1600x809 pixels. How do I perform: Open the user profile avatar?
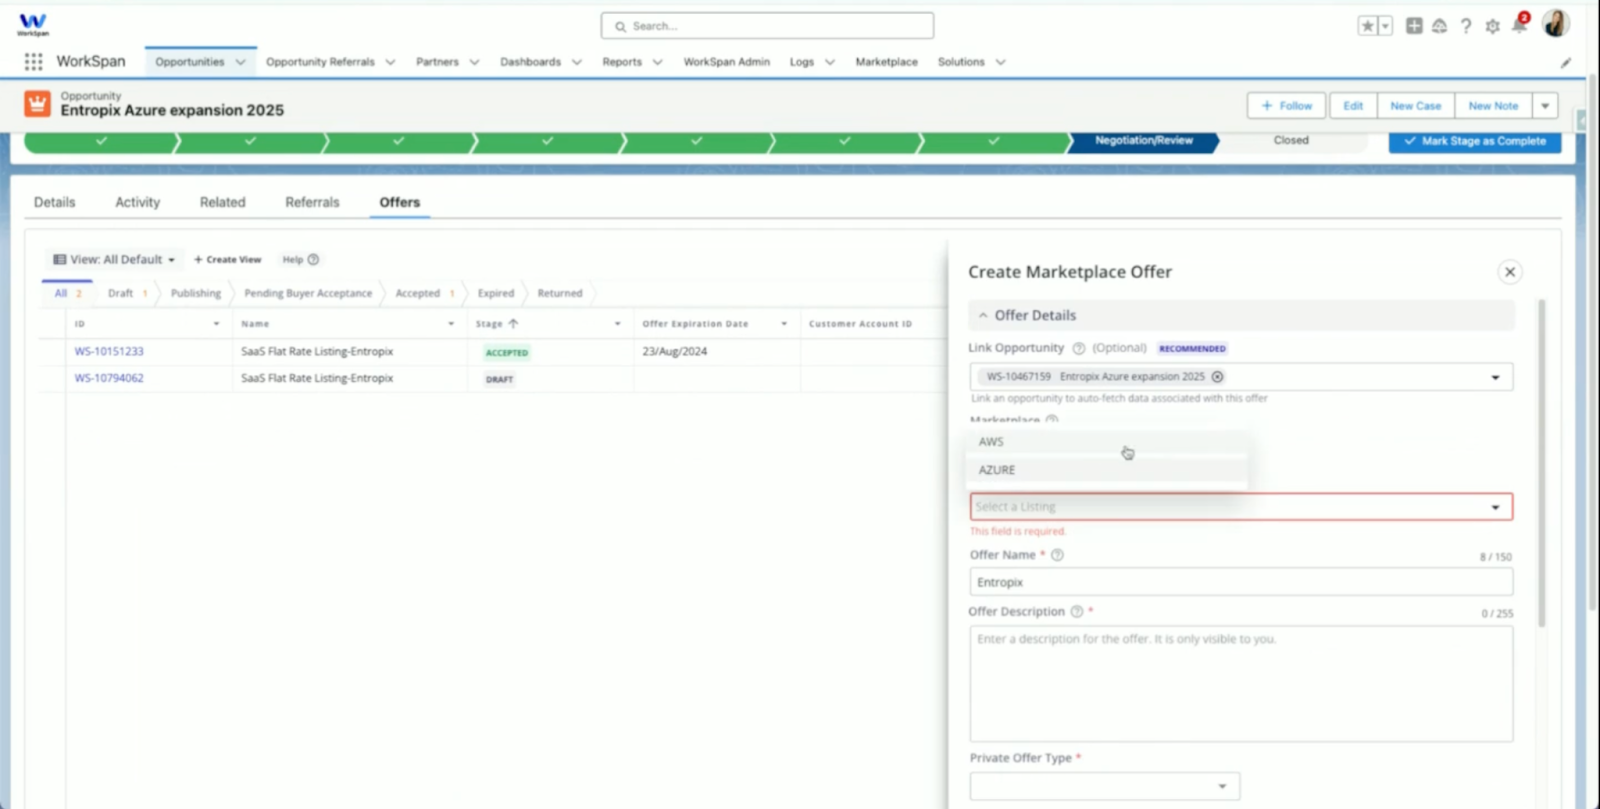(x=1555, y=24)
